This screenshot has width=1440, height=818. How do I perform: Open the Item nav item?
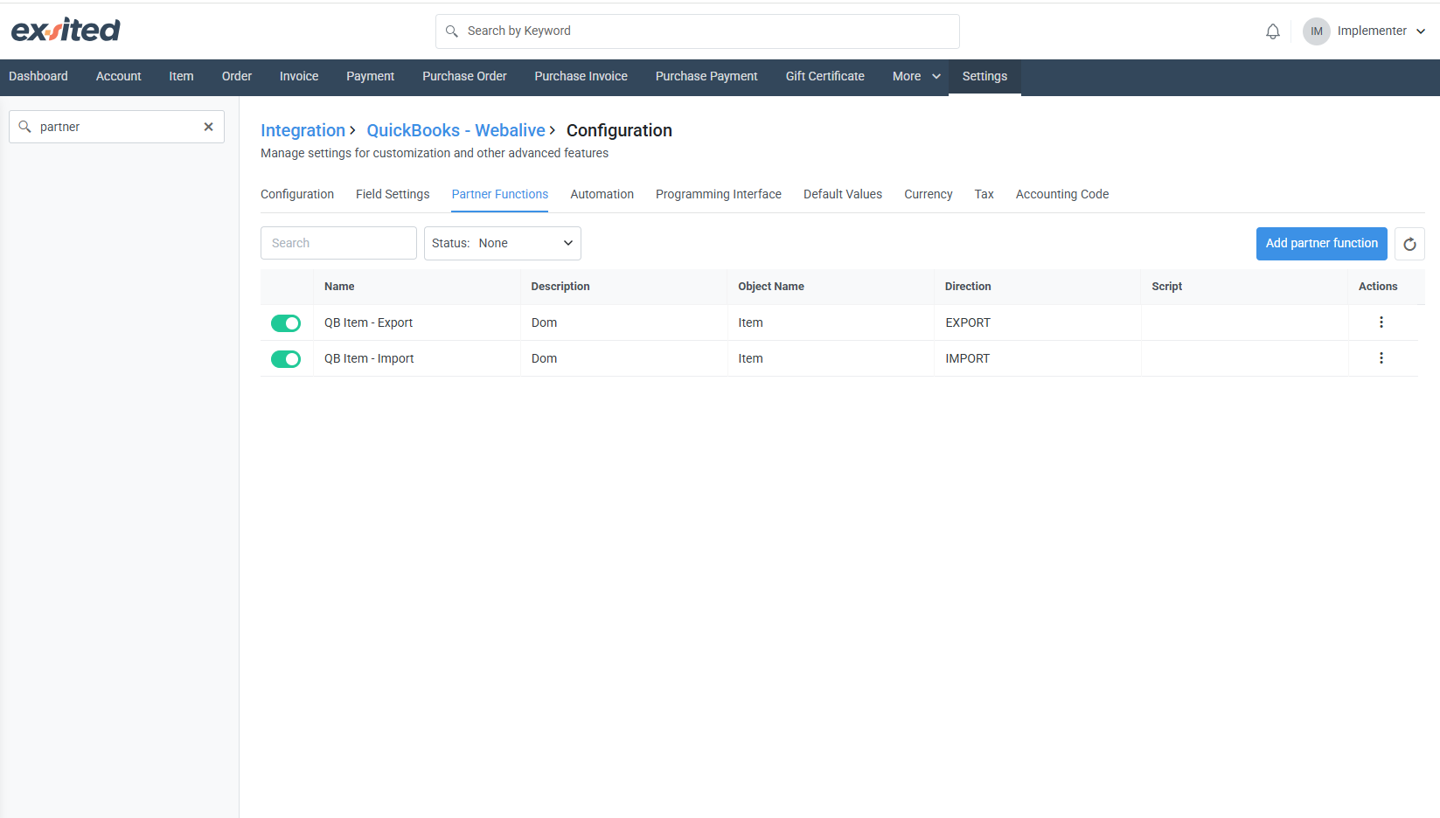pyautogui.click(x=181, y=76)
